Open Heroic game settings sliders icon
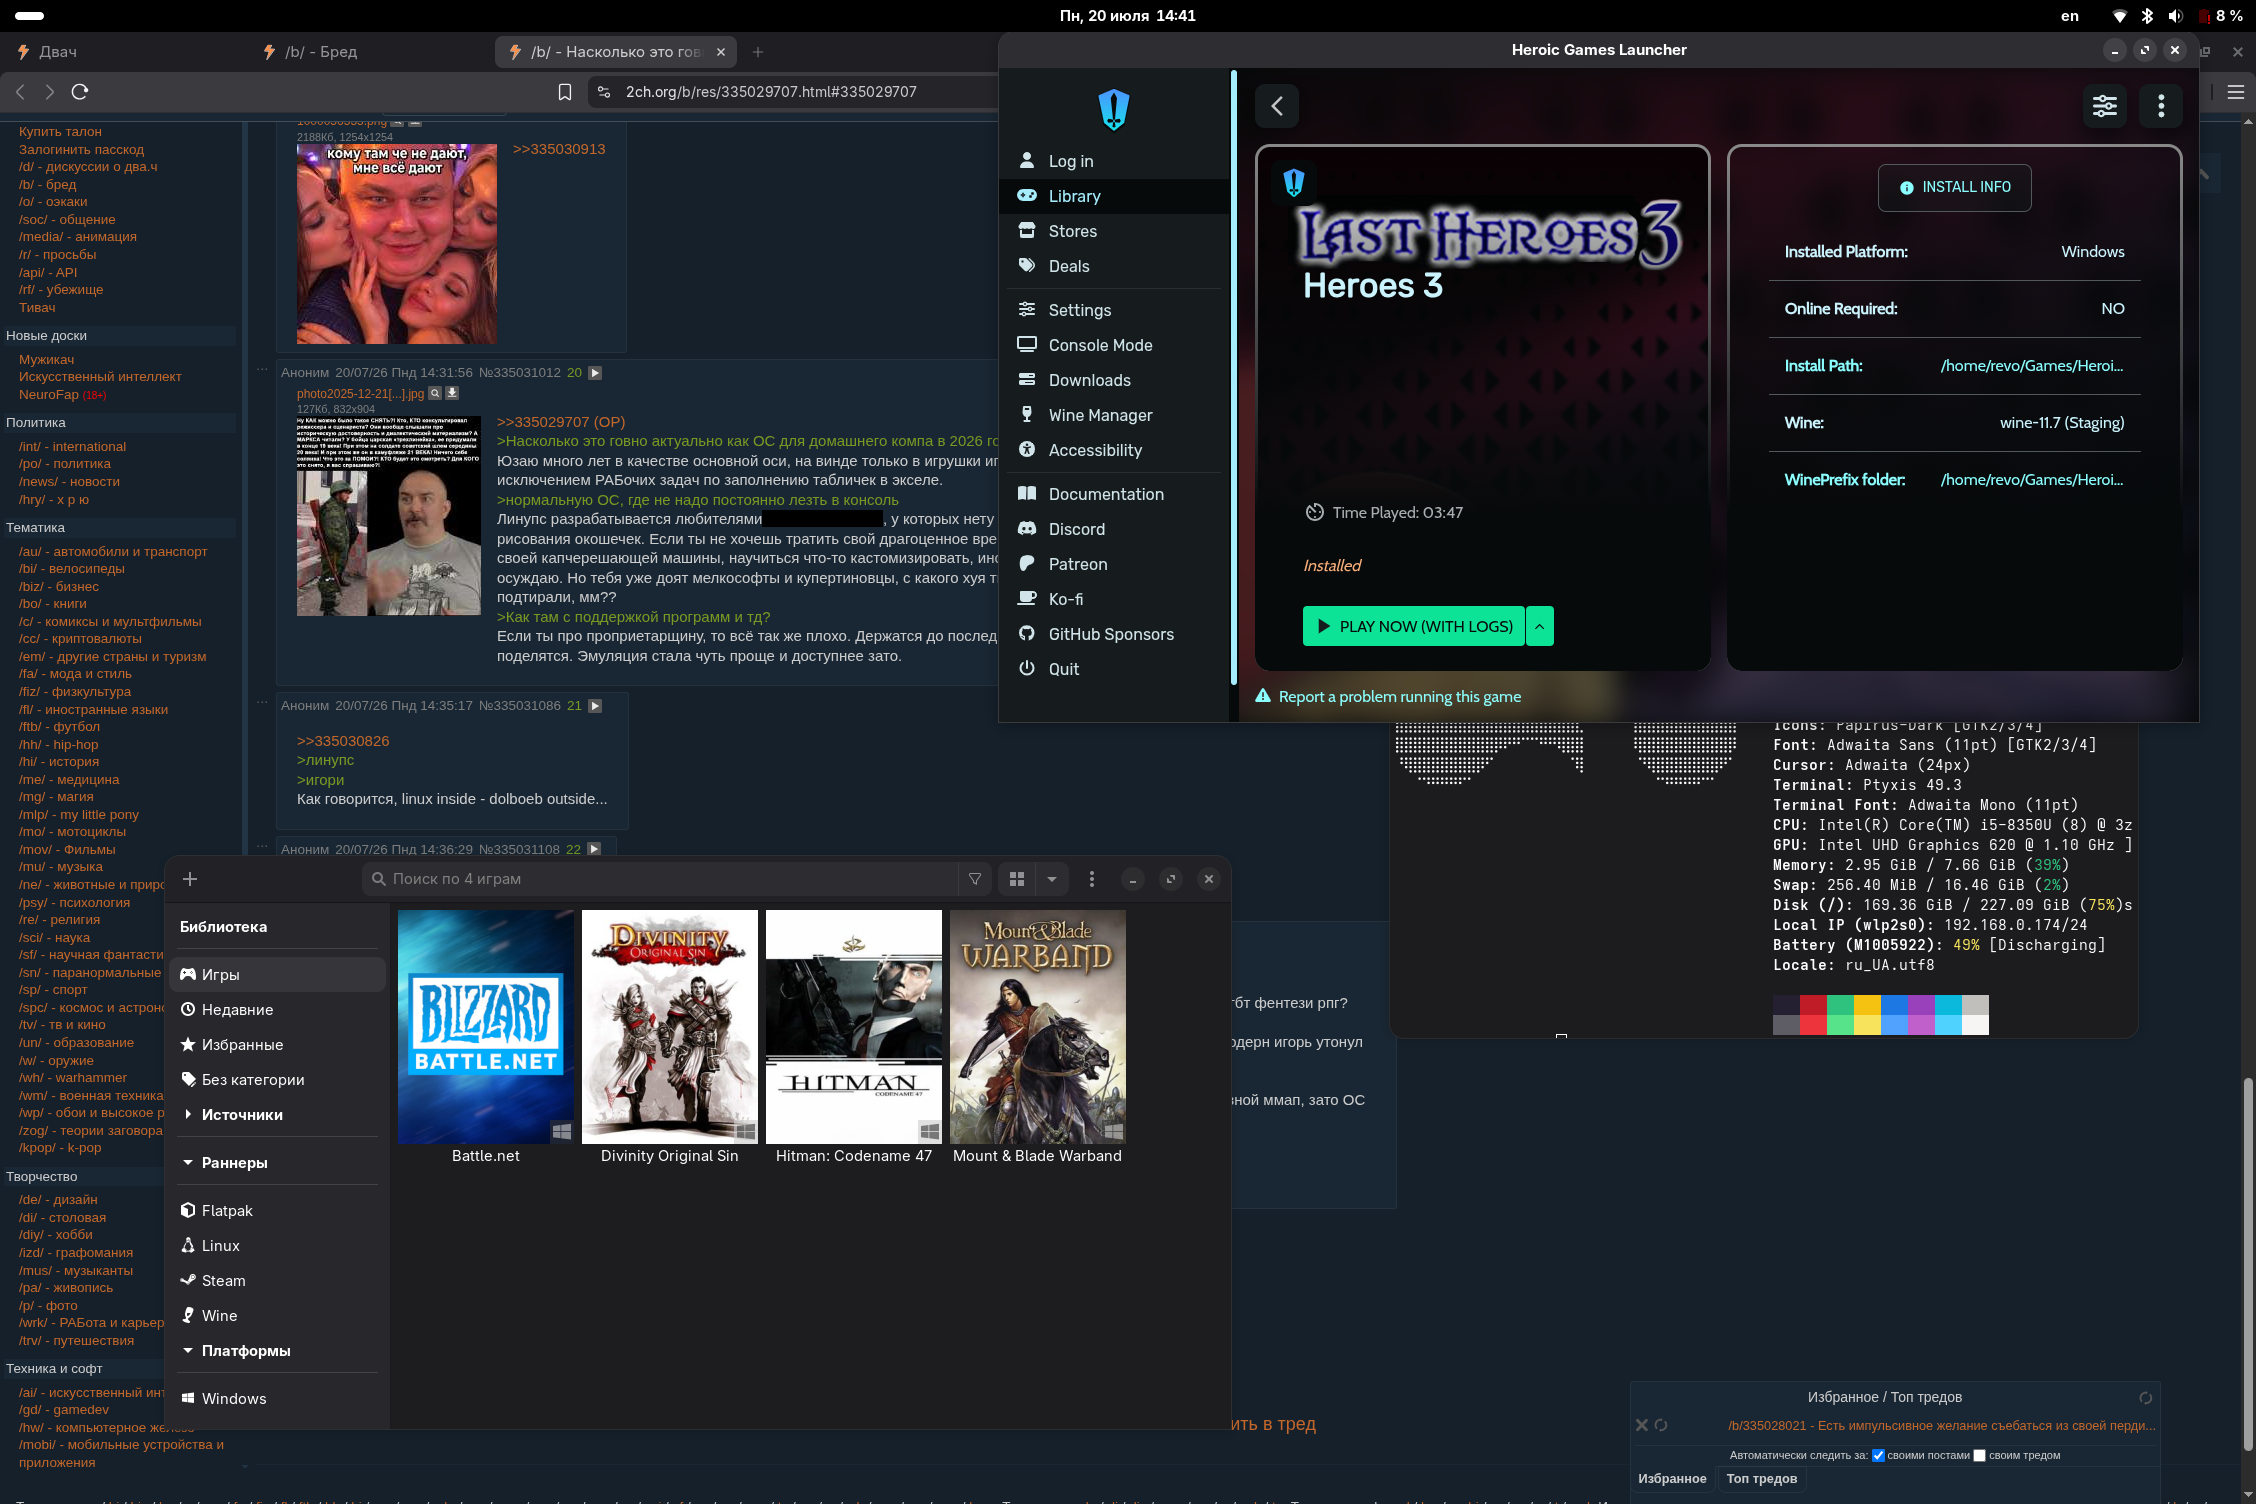Image resolution: width=2256 pixels, height=1504 pixels. pos(2104,106)
